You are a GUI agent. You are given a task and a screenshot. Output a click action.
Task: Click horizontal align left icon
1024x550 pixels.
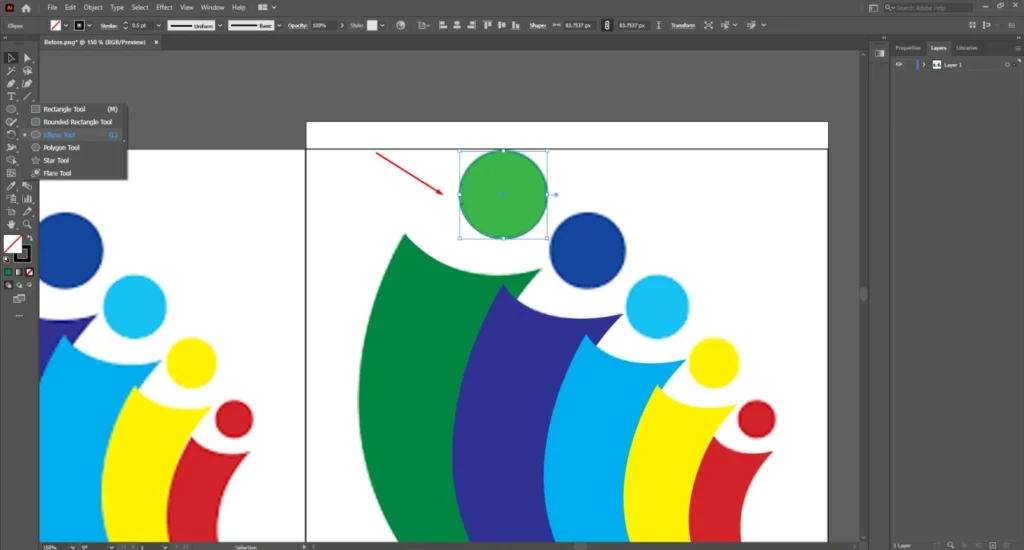[443, 25]
